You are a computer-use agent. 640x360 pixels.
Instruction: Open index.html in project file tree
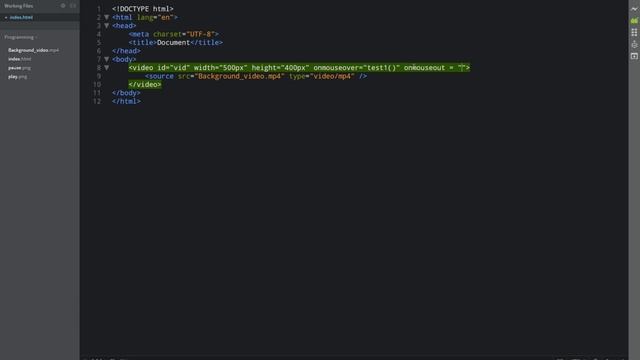click(x=20, y=59)
